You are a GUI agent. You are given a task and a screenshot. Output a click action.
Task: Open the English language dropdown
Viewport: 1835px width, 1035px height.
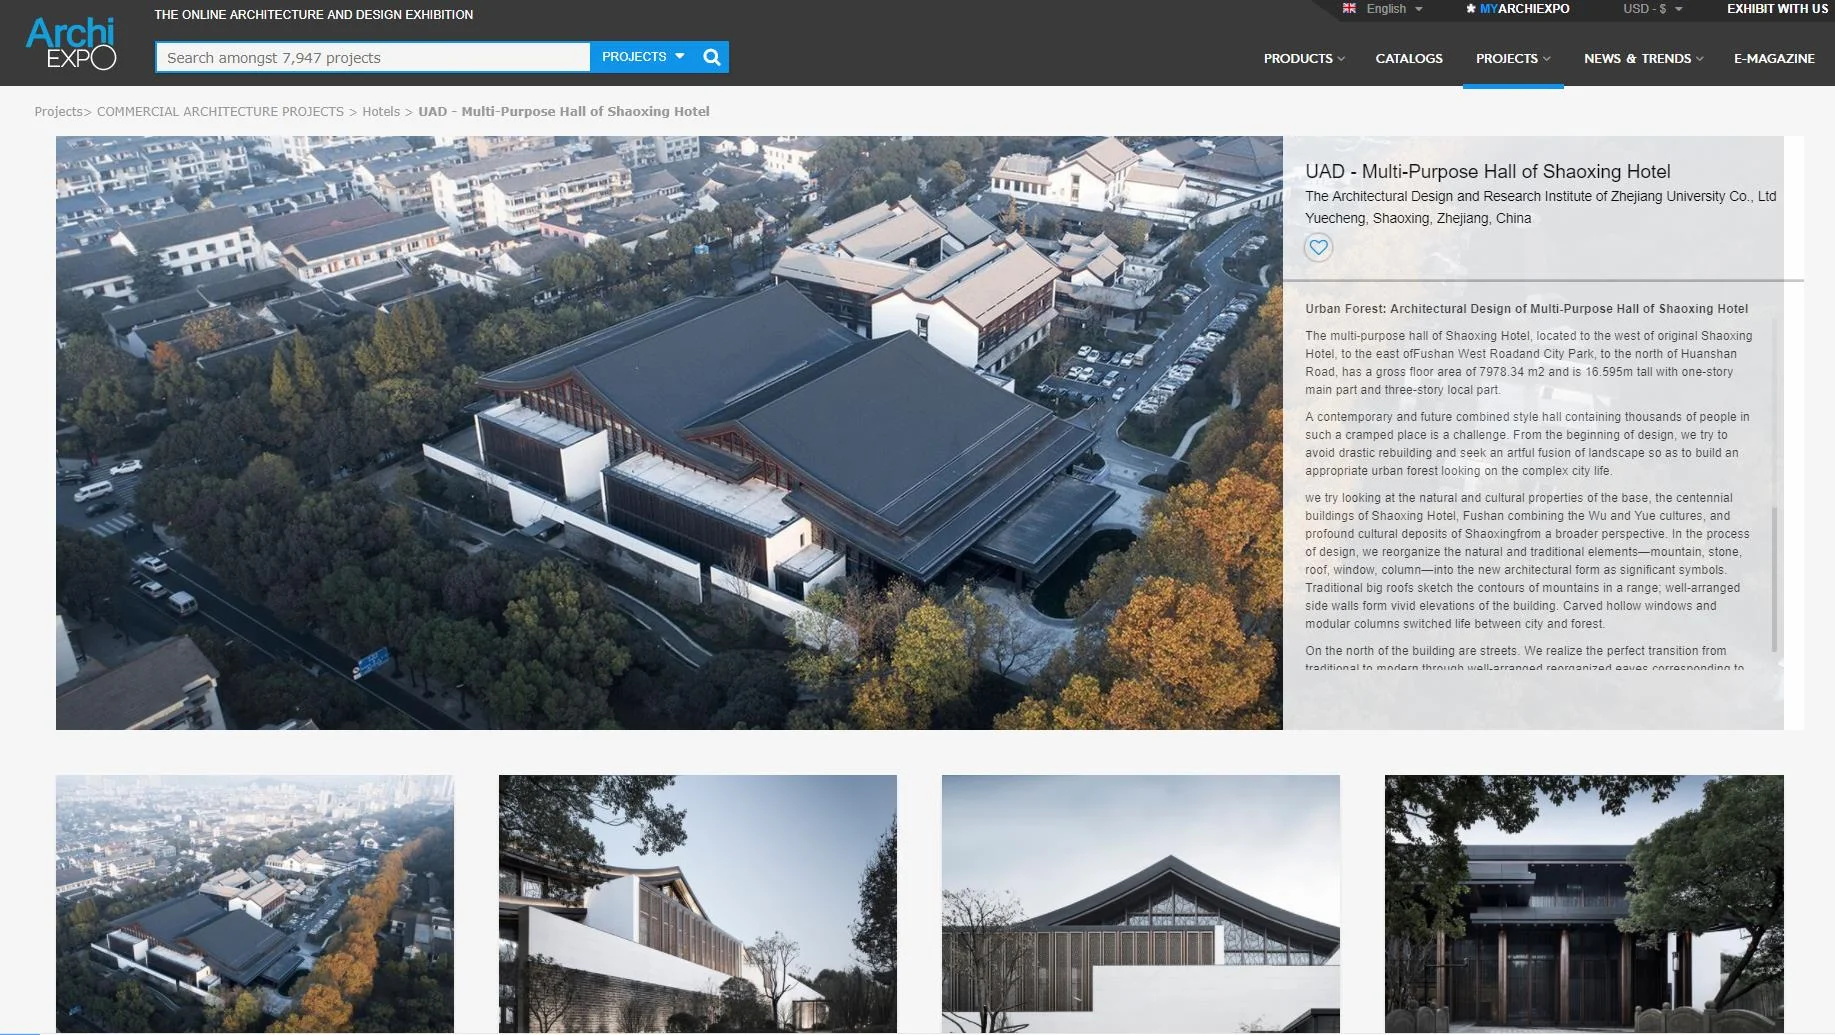[x=1394, y=9]
